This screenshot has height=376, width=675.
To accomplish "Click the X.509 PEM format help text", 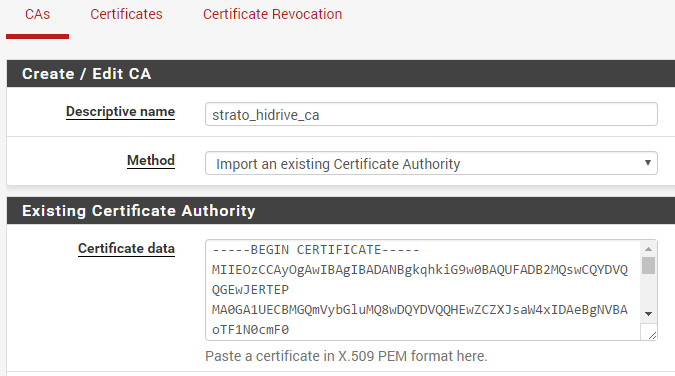I will pos(346,356).
